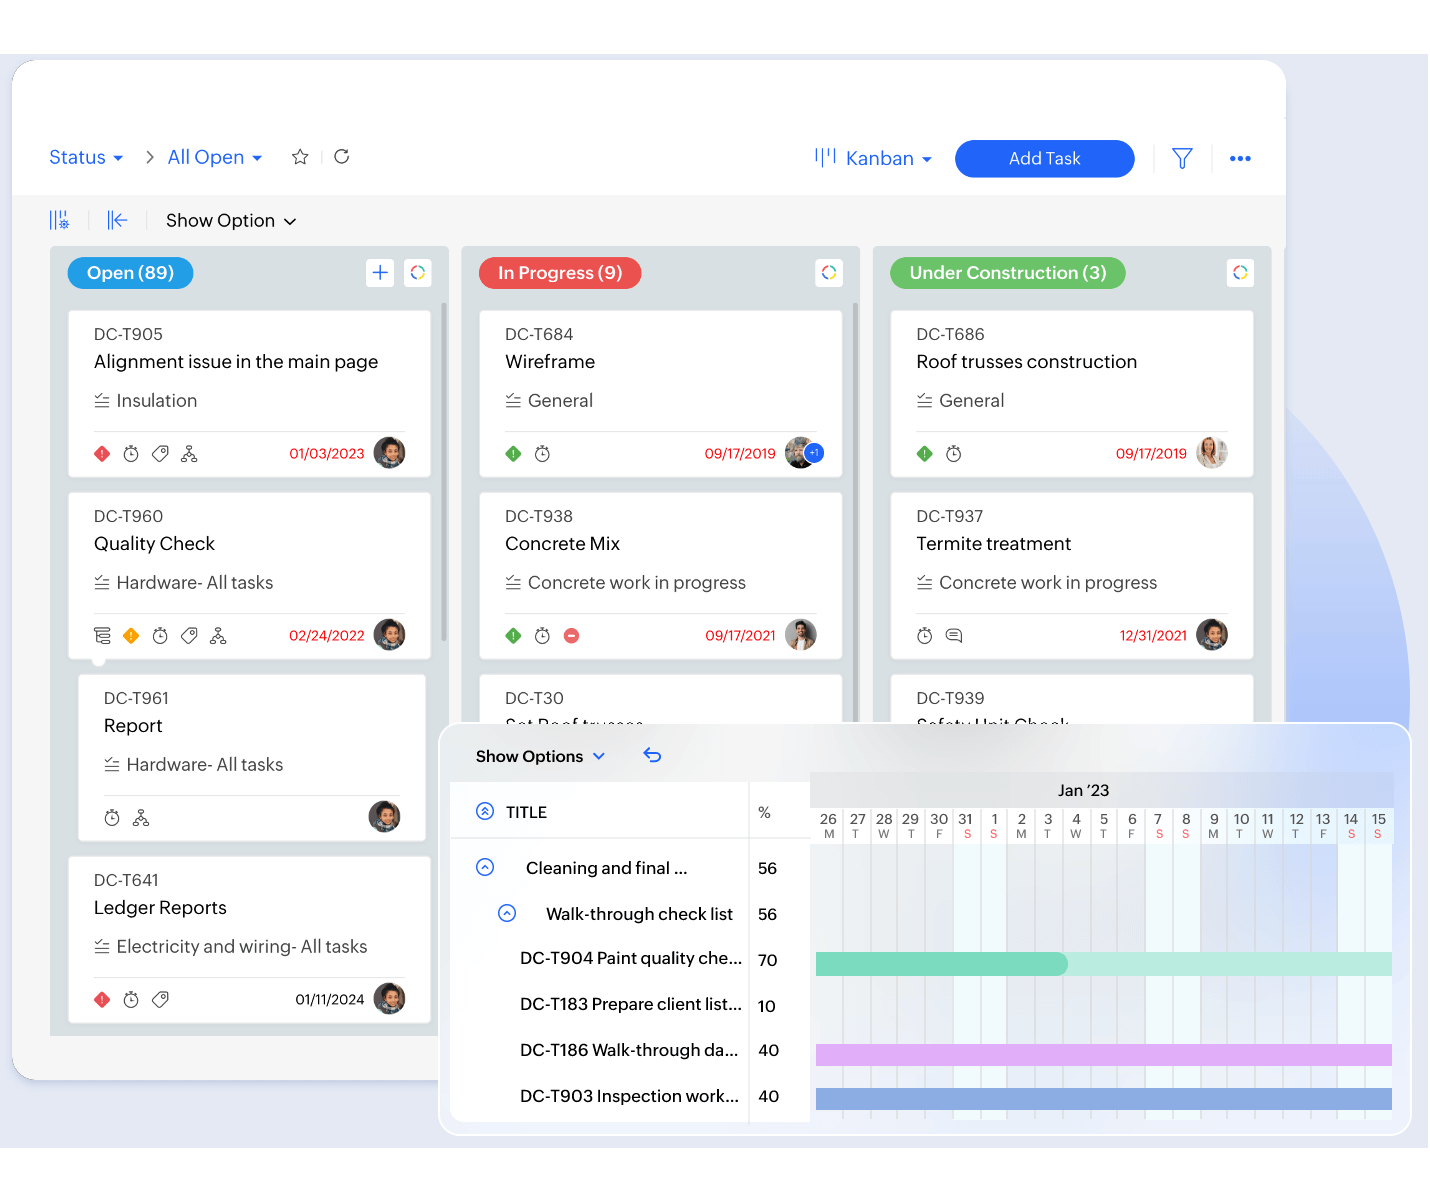Image resolution: width=1430 pixels, height=1200 pixels.
Task: Click DC-T904's green progress bar in the timeline
Action: tap(940, 963)
